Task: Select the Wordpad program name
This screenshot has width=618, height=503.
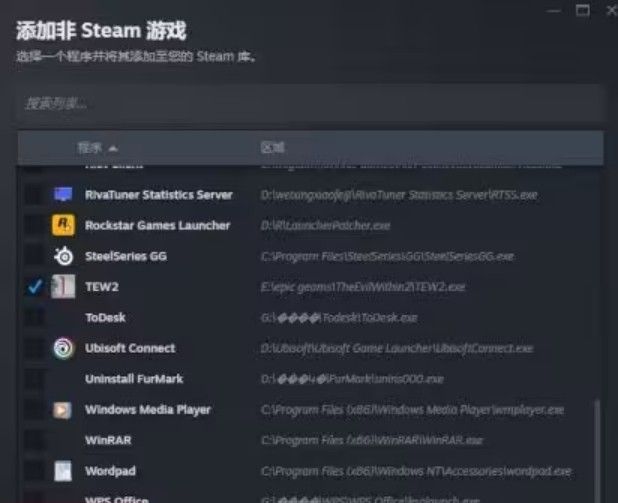Action: [110, 471]
